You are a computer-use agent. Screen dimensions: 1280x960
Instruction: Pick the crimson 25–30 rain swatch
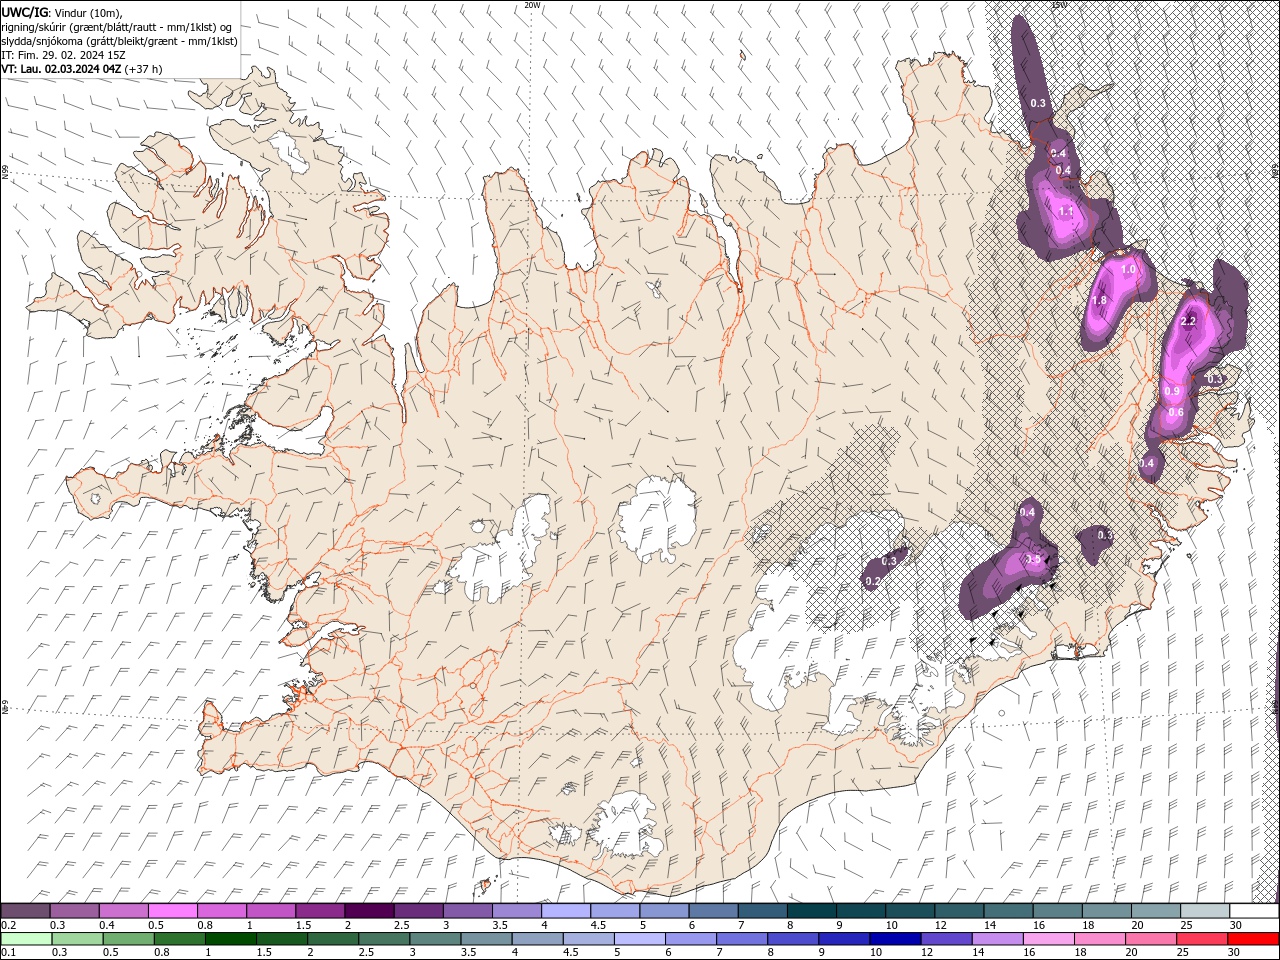pos(1201,939)
